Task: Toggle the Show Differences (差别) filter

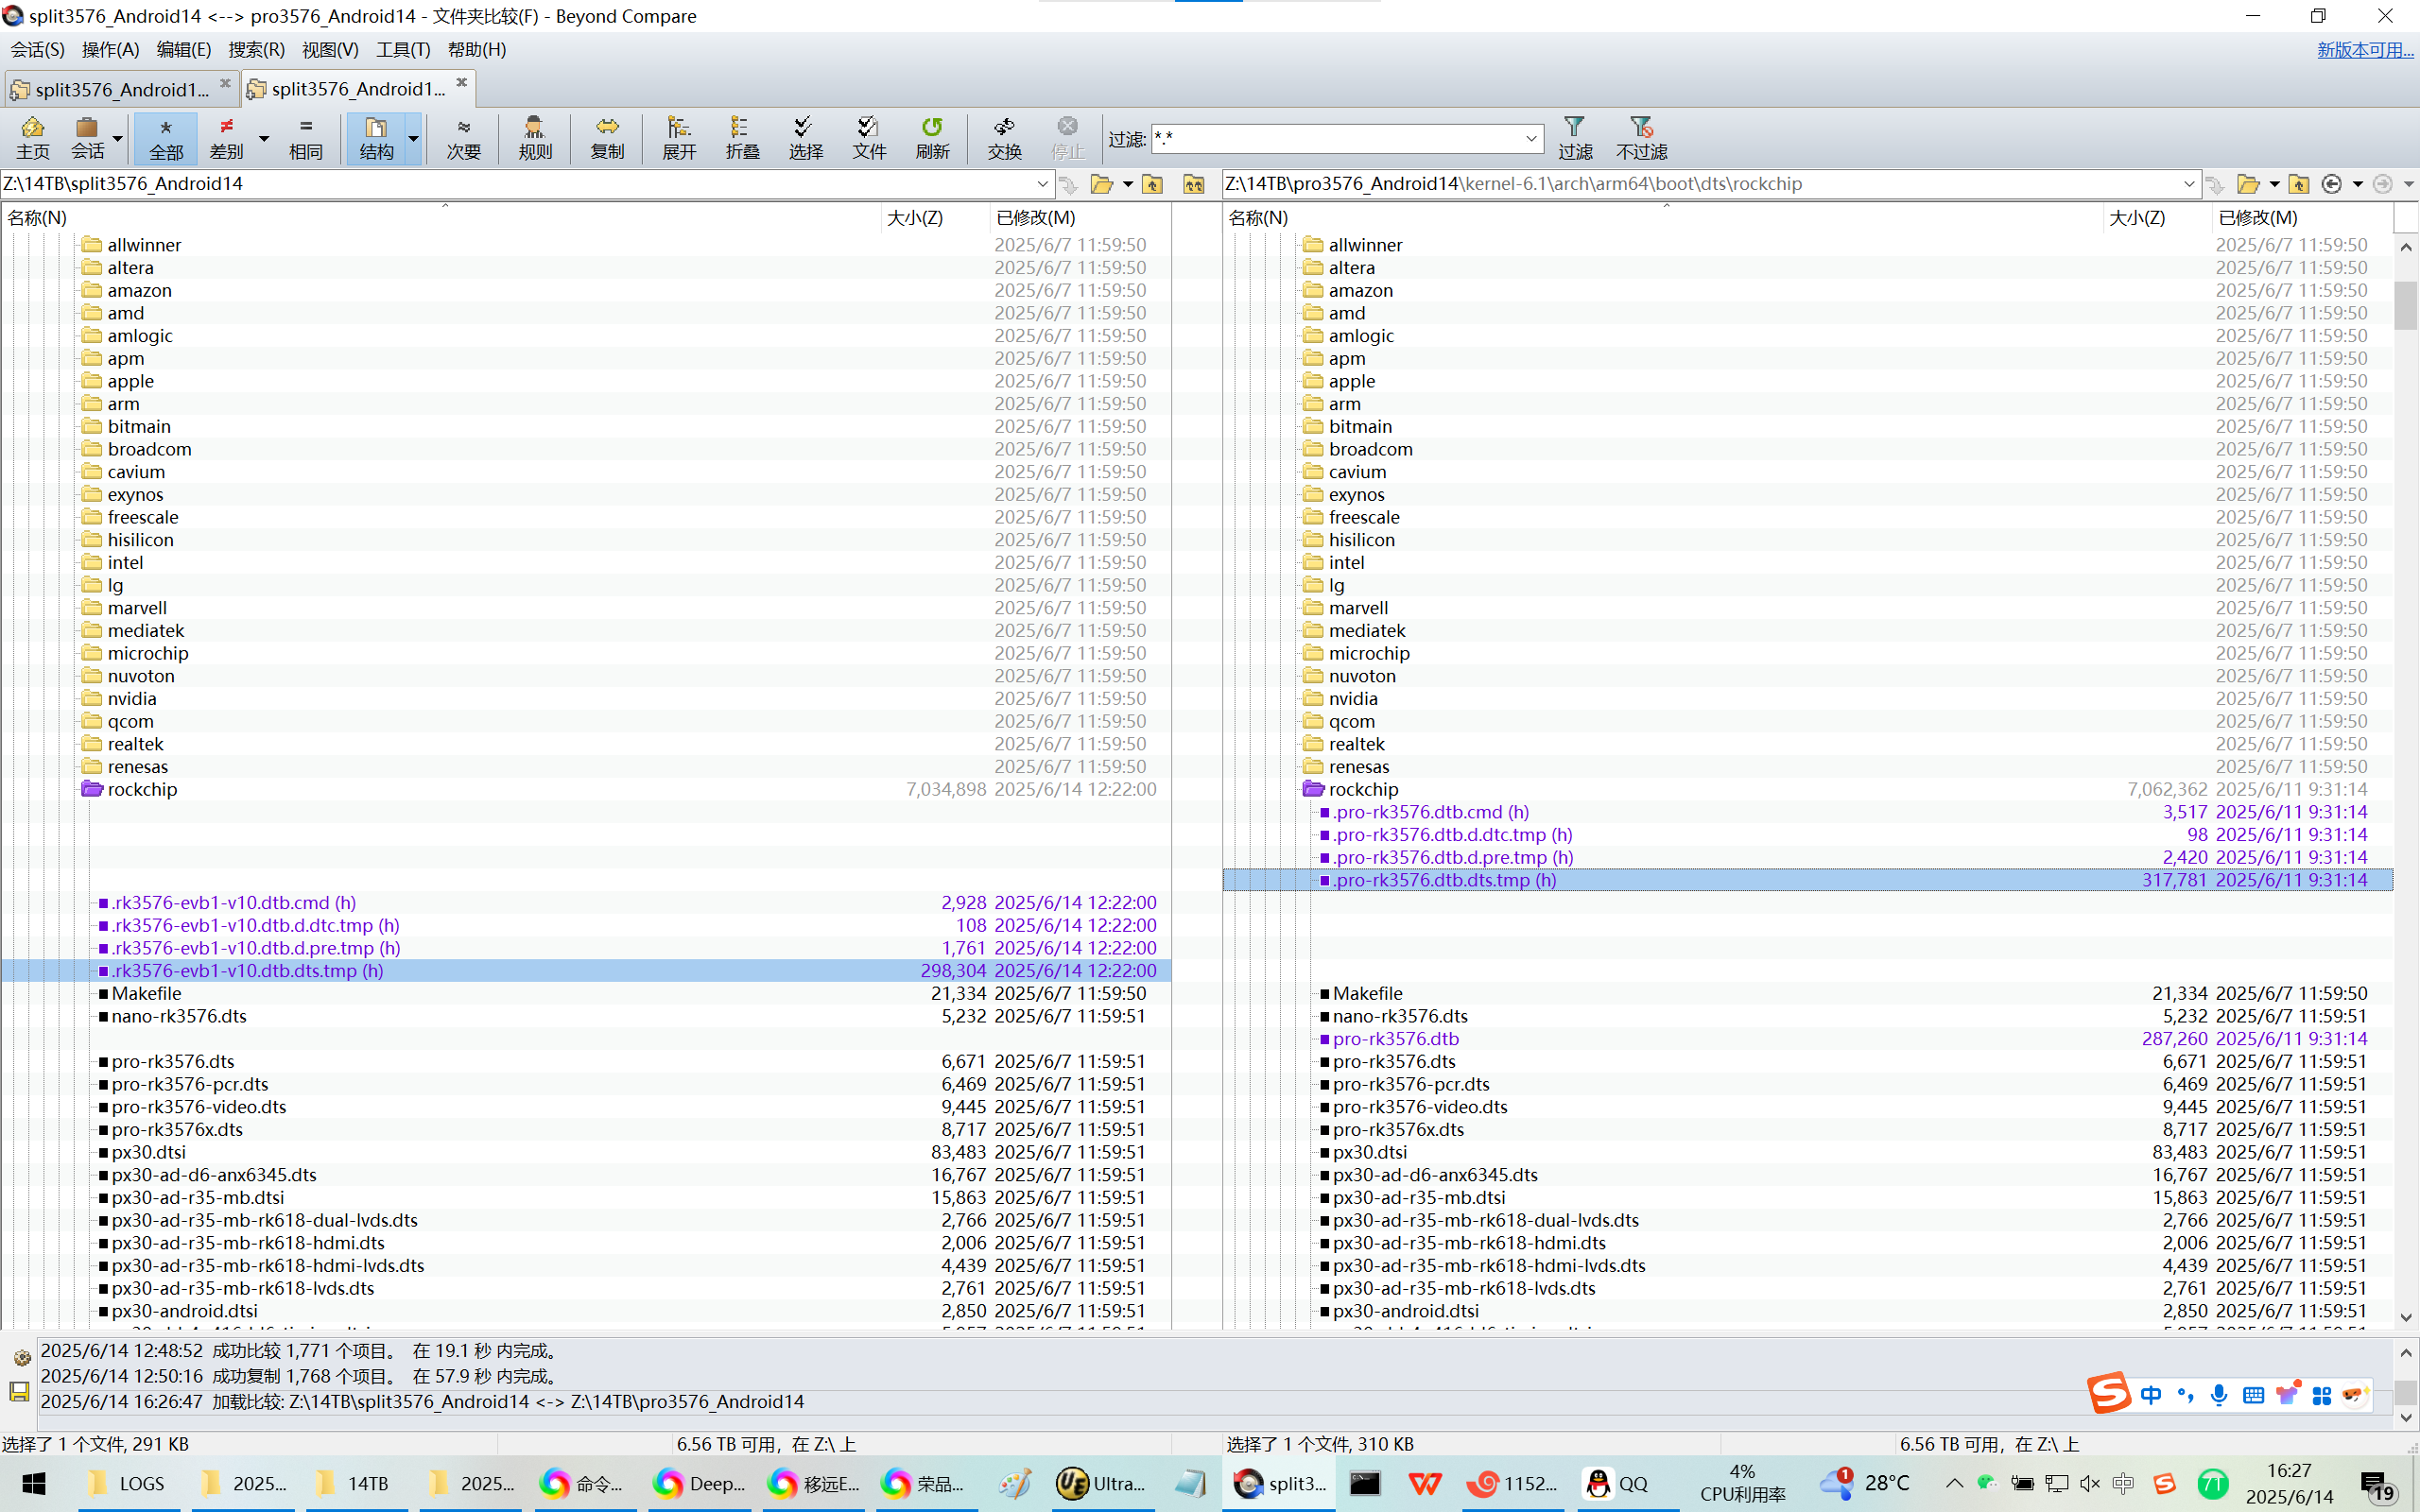Action: pyautogui.click(x=227, y=137)
